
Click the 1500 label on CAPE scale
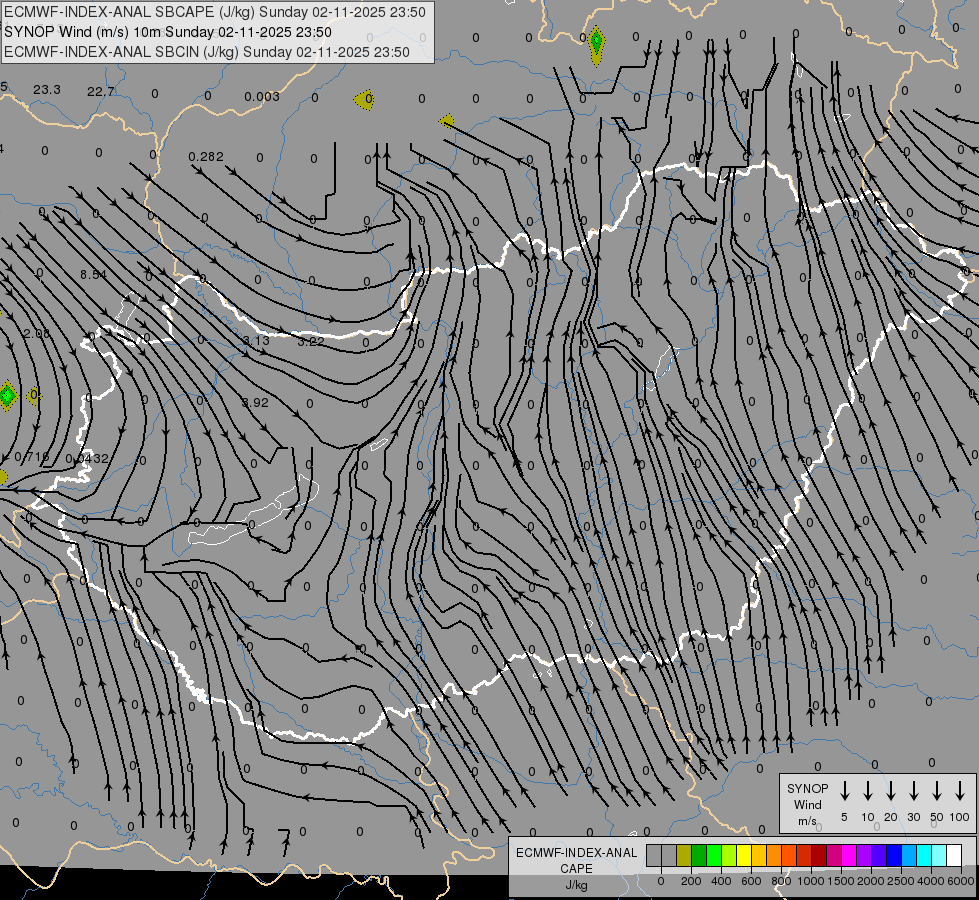841,881
